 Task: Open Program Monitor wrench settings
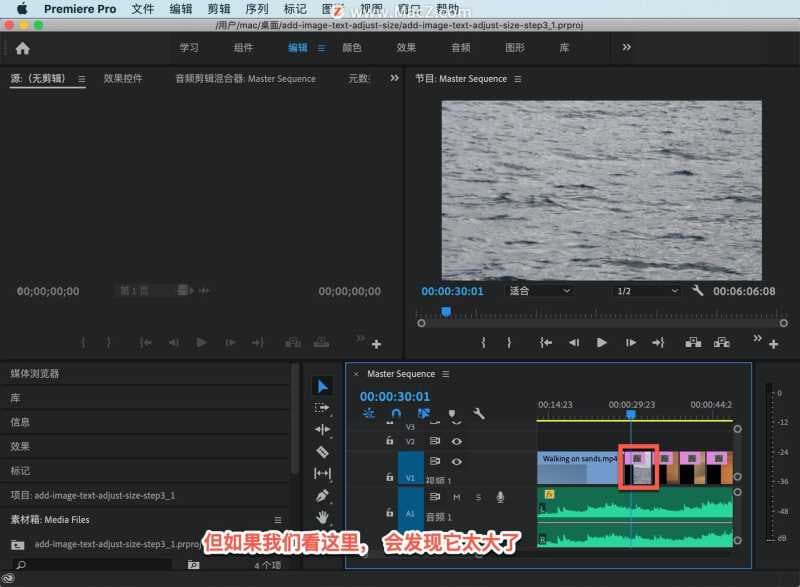(698, 291)
